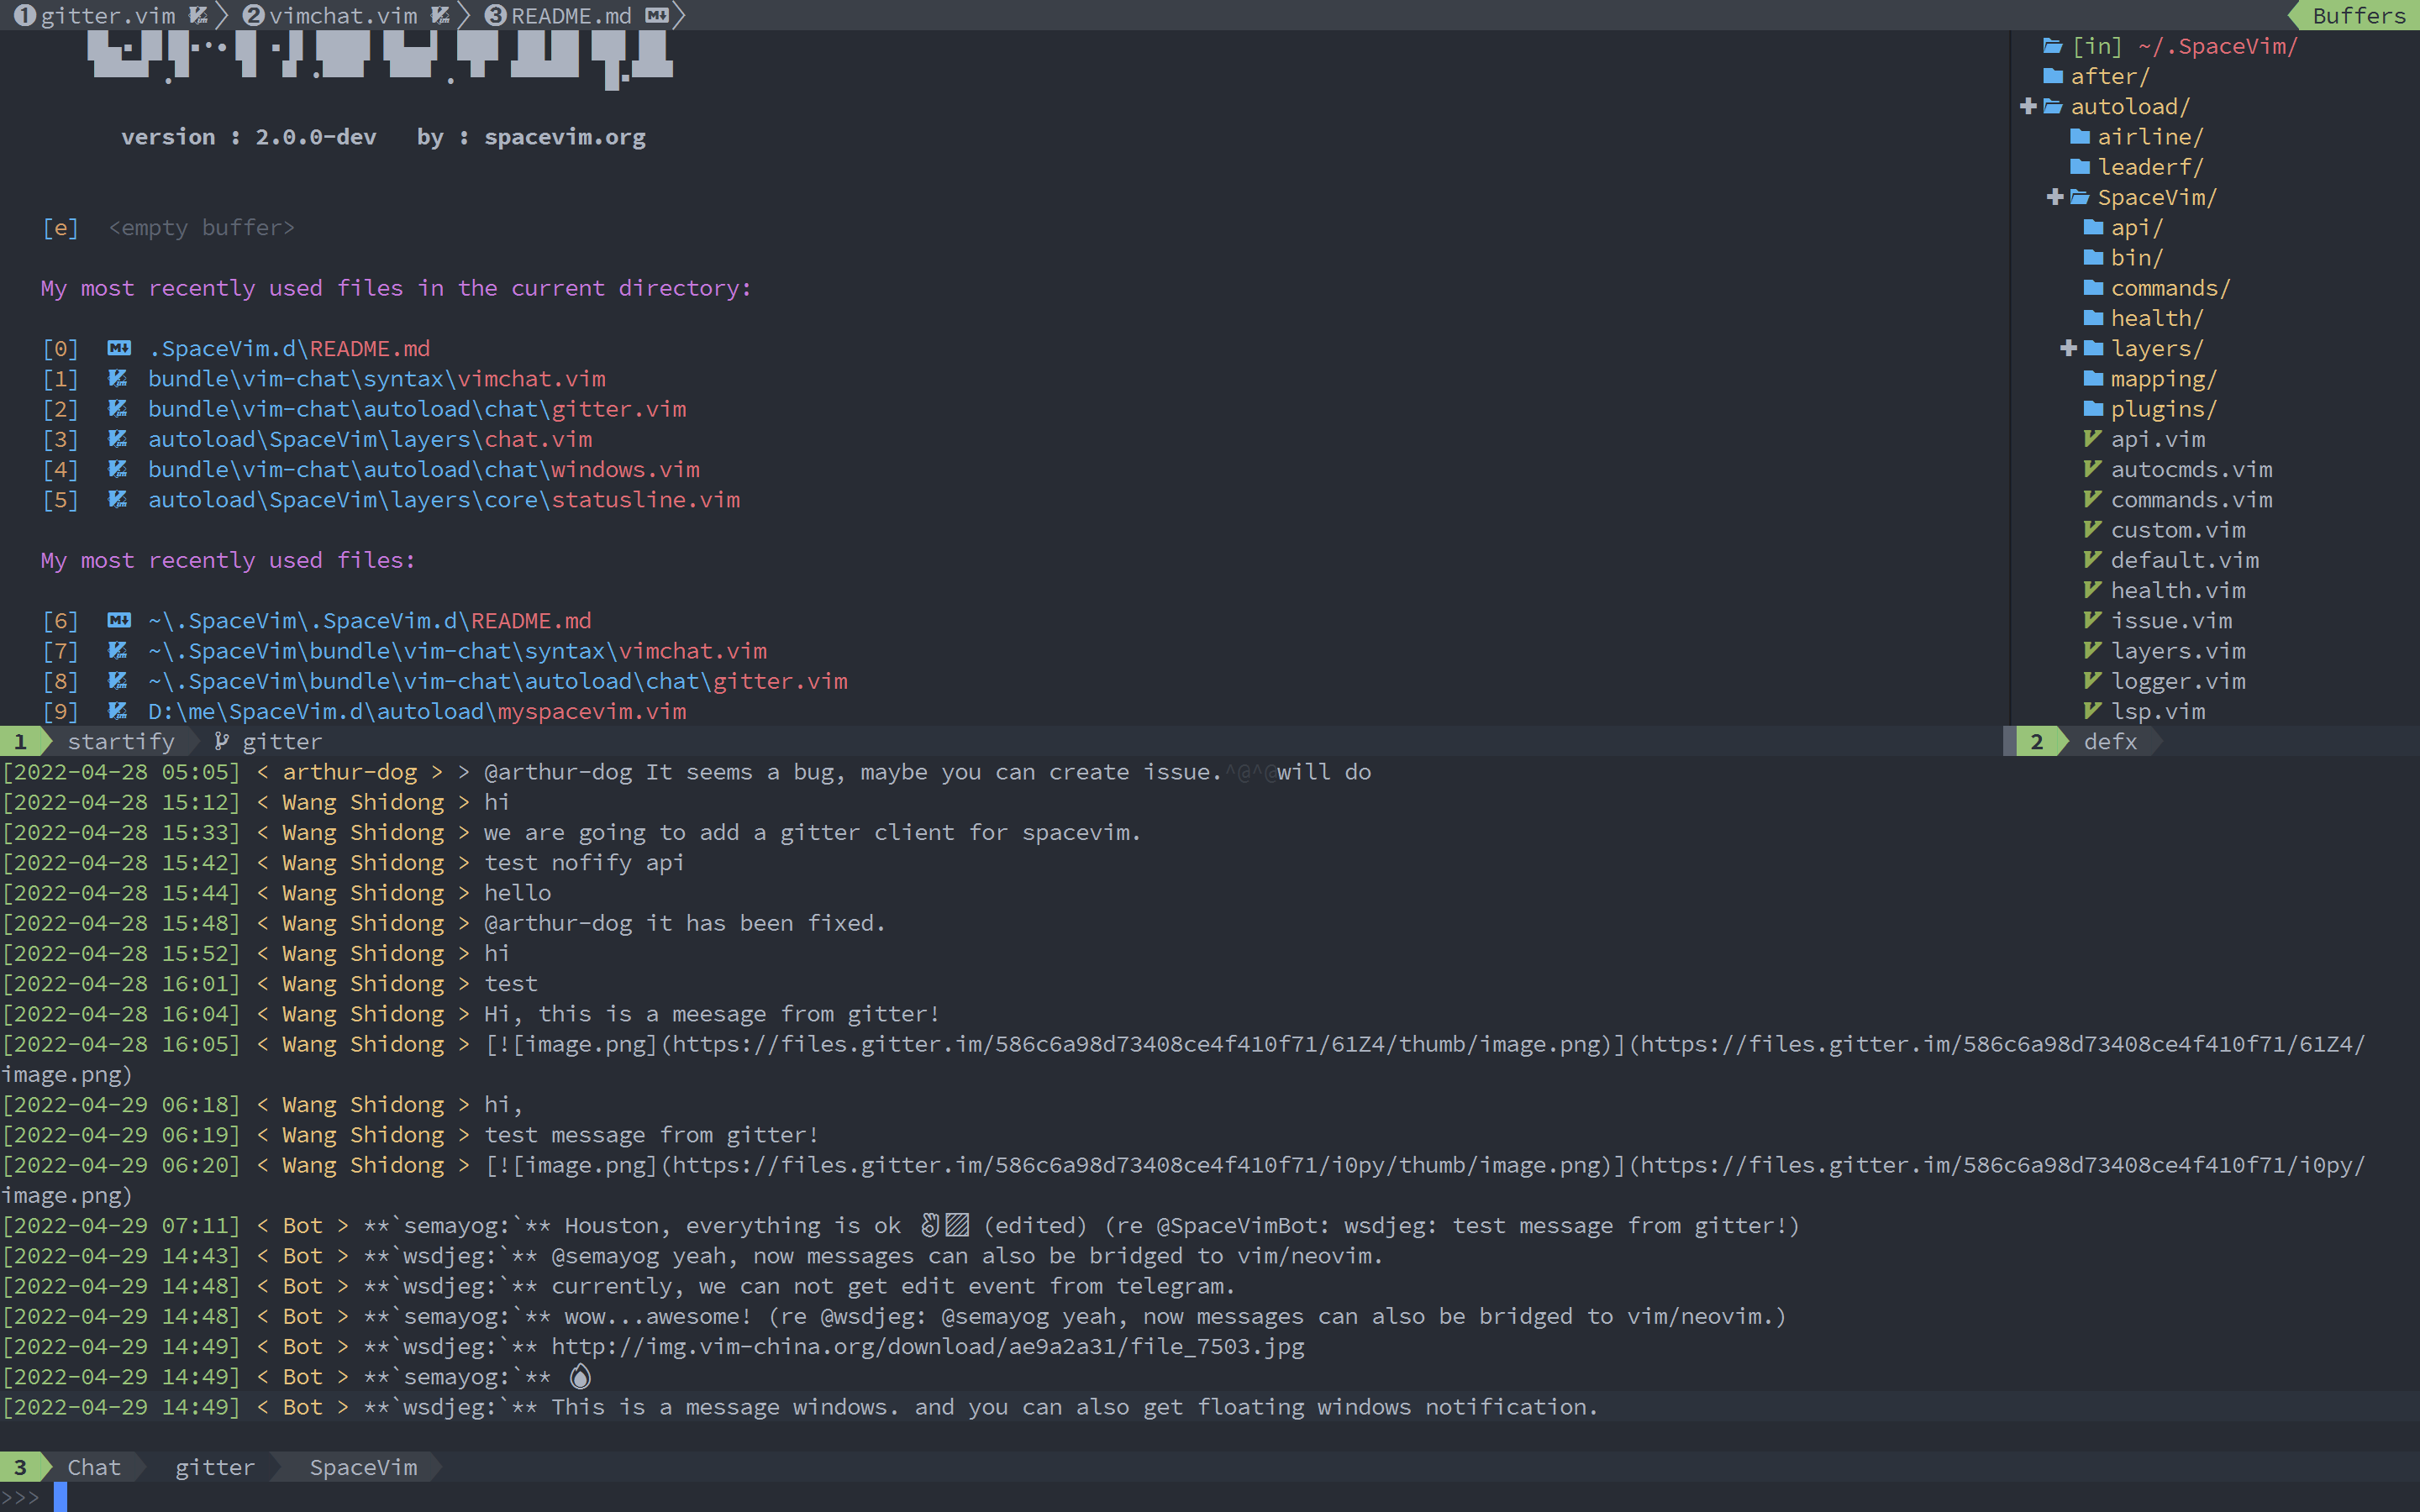Collapse the SpaceVim/ directory plus marker

2055,197
